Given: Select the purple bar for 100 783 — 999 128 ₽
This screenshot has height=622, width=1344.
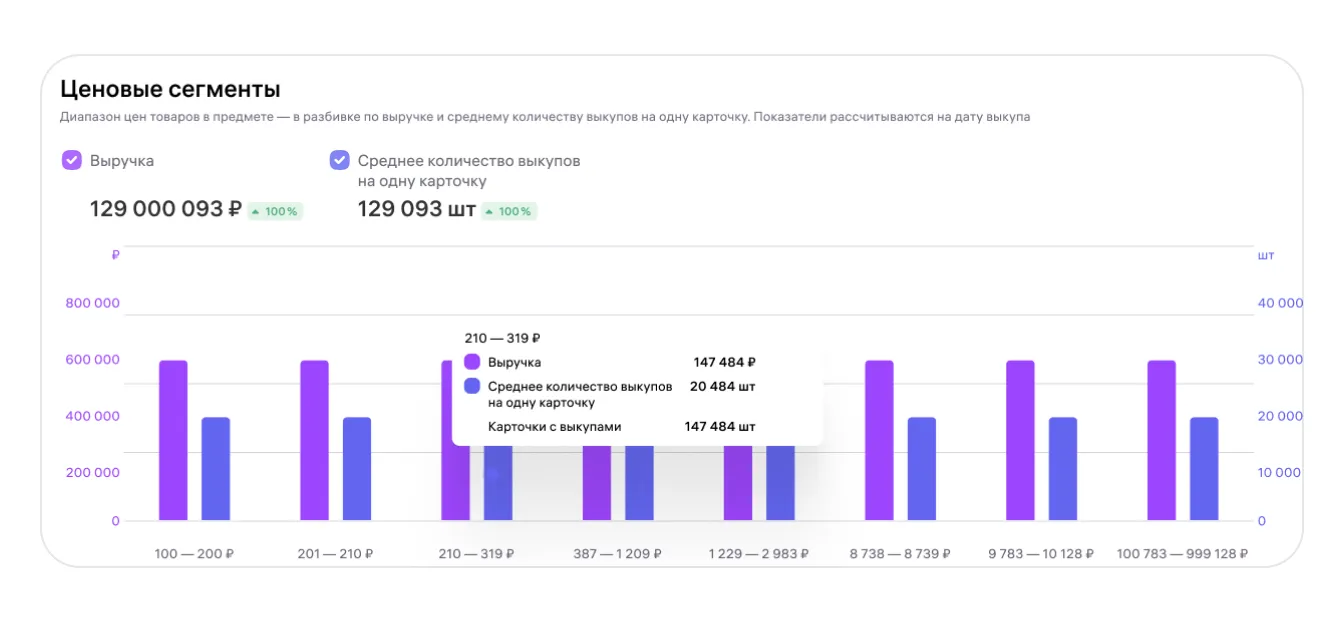Looking at the screenshot, I should 1161,440.
